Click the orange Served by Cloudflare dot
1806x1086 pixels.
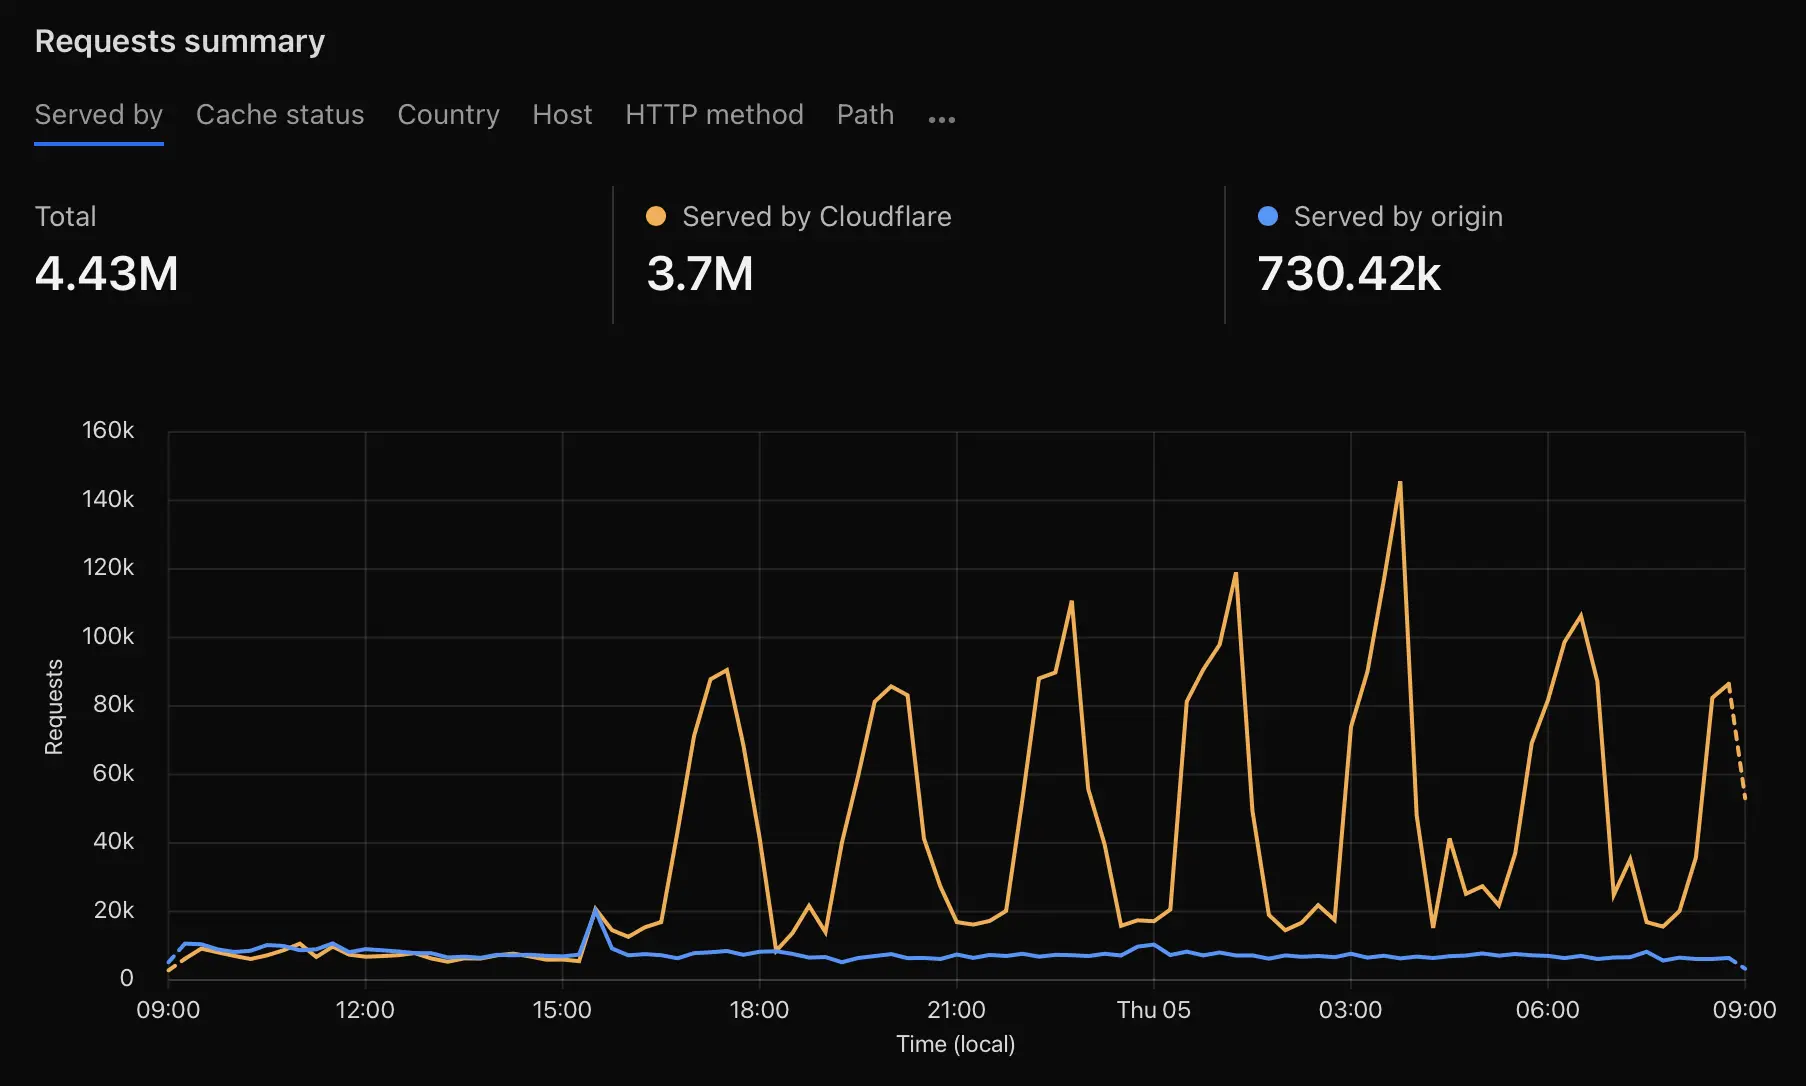(656, 216)
